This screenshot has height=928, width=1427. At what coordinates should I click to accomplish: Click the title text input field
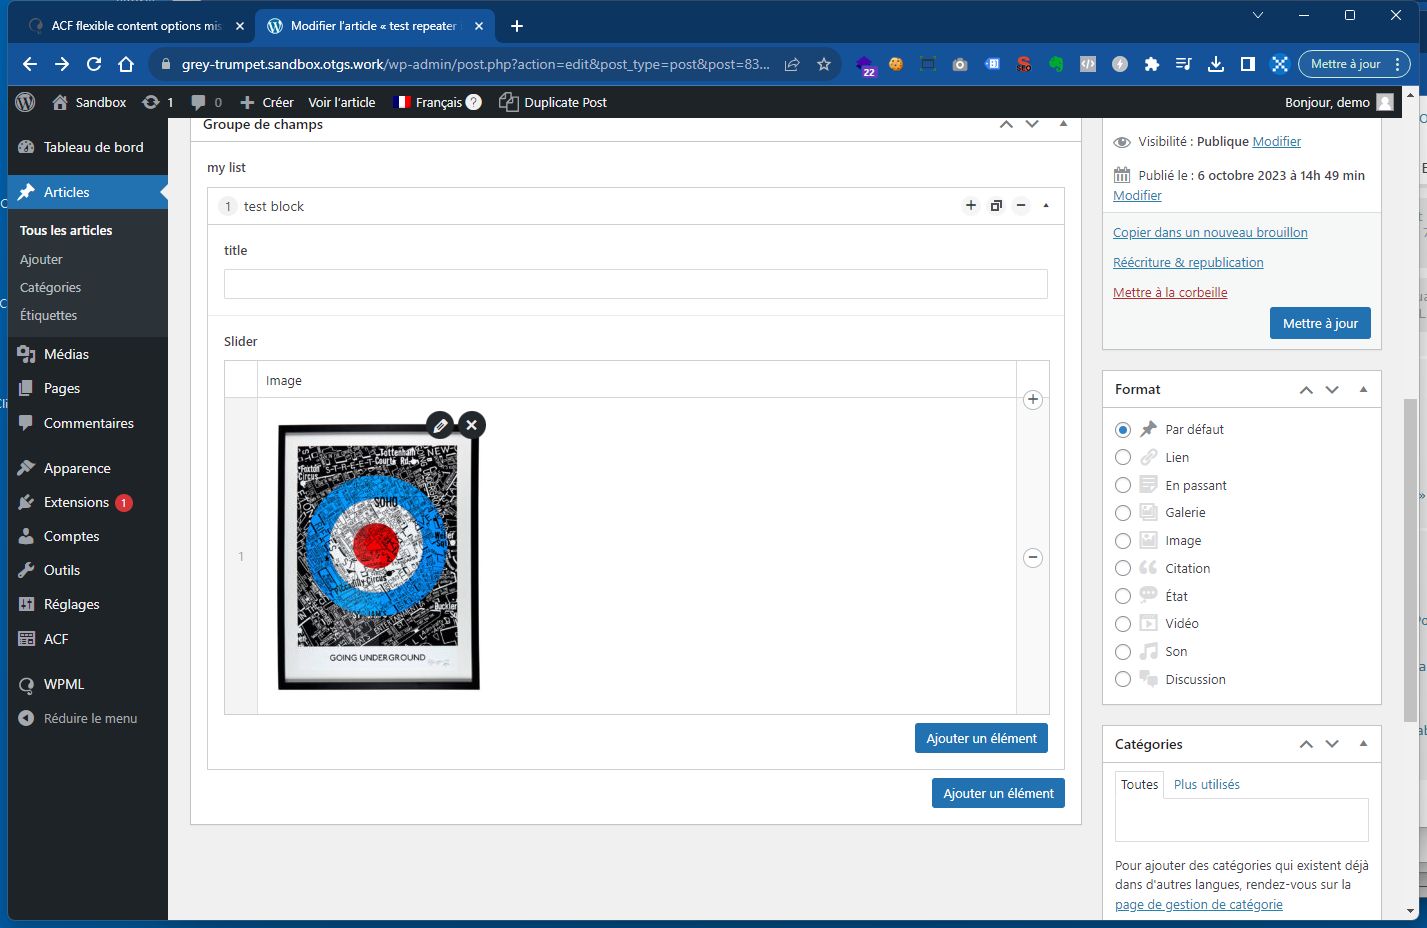coord(636,284)
